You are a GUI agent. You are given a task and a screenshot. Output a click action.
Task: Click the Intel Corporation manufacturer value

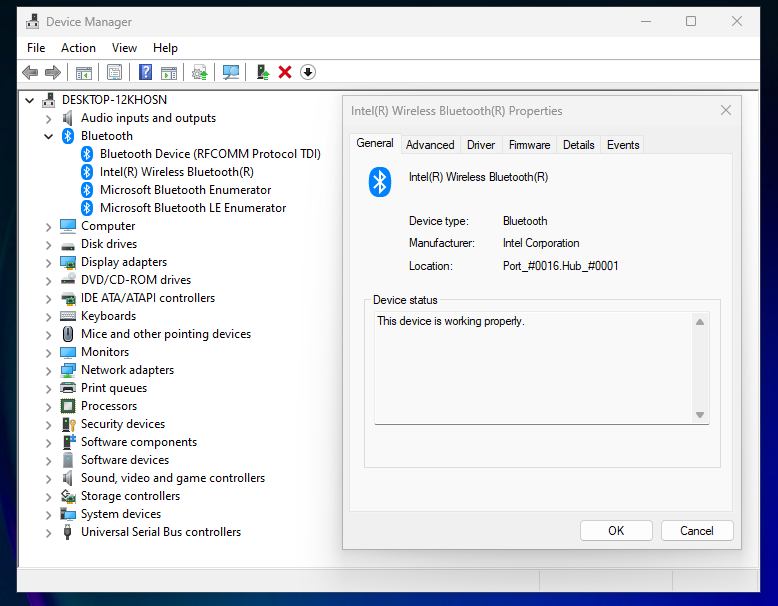tap(541, 243)
